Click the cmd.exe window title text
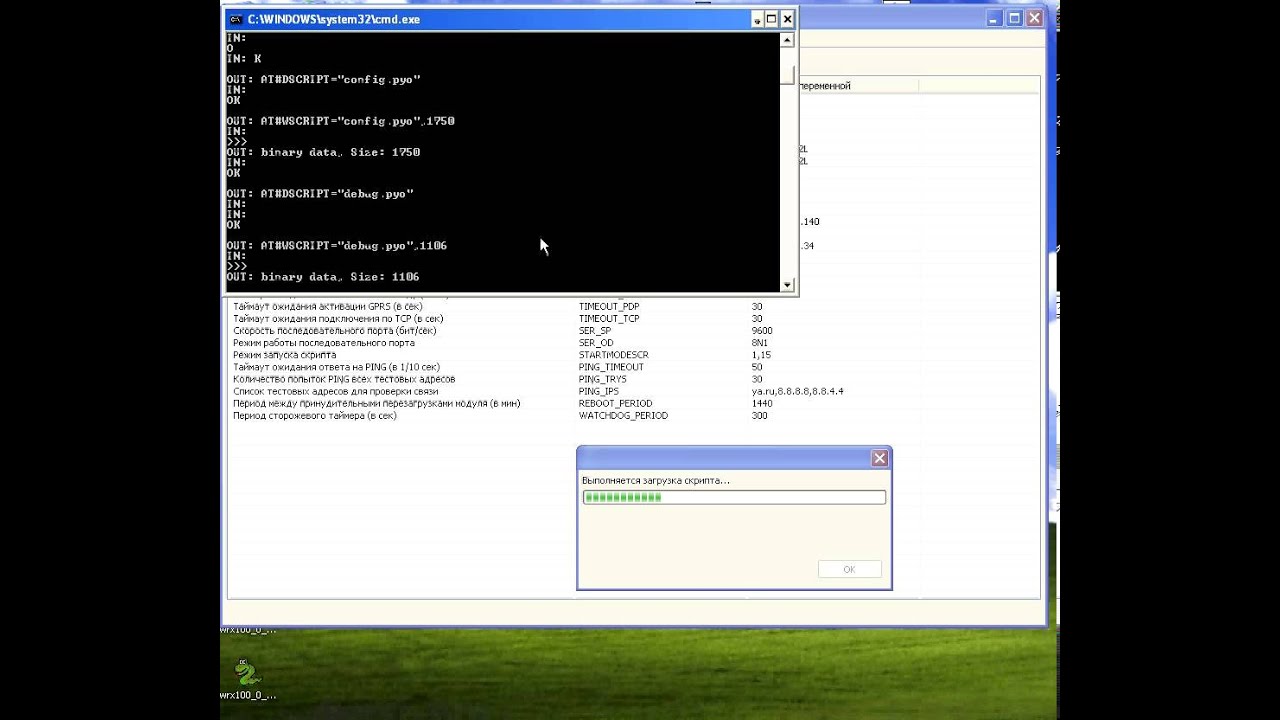The height and width of the screenshot is (720, 1280). click(x=334, y=19)
